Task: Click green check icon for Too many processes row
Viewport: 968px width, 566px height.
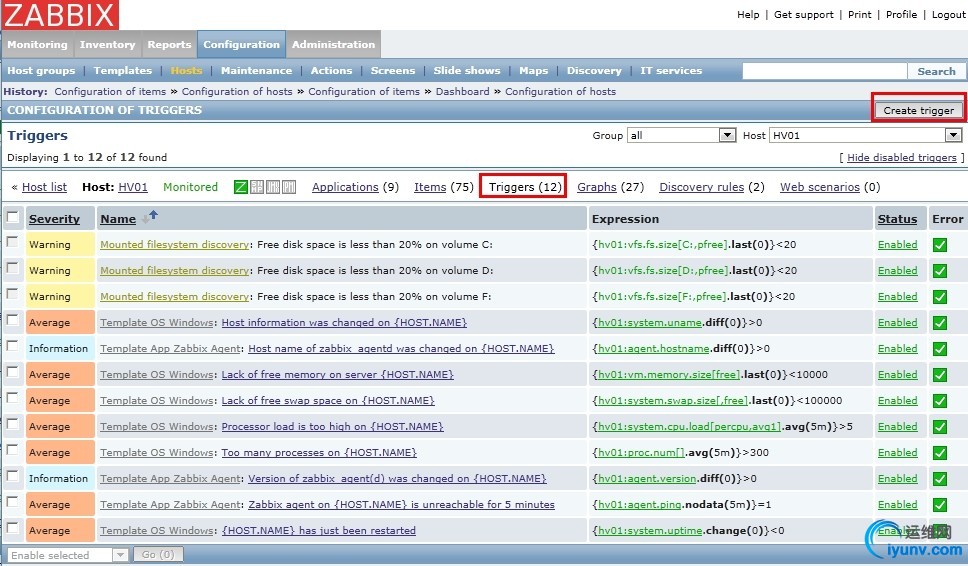Action: pyautogui.click(x=940, y=452)
